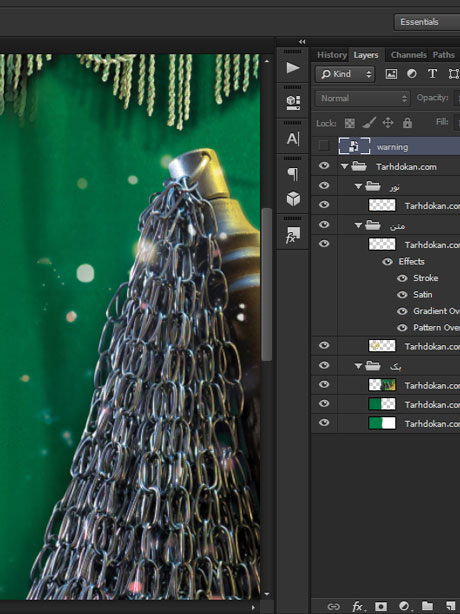Screen dimensions: 460x614
Task: Click the green-and-white filled layer thumbnail at bottom
Action: click(382, 423)
